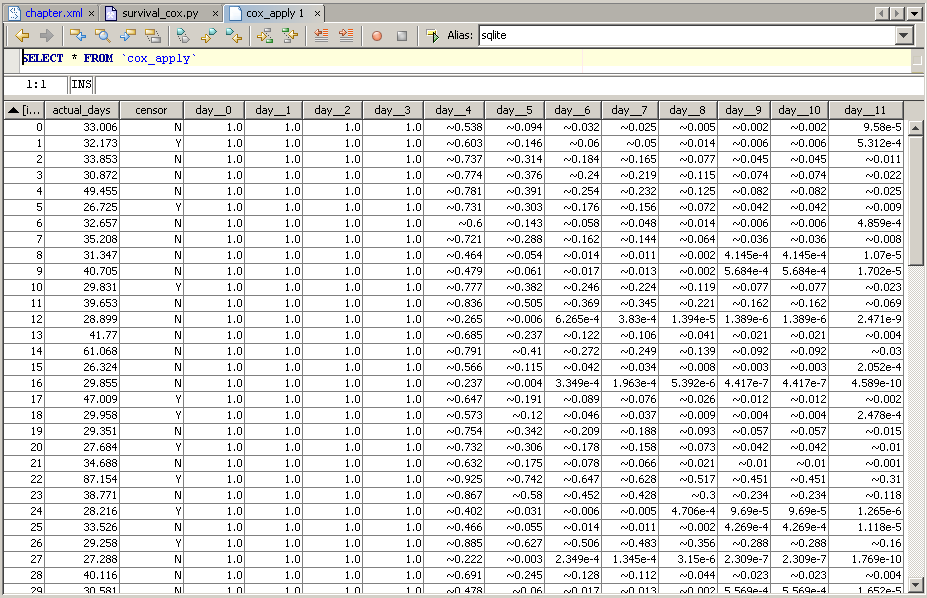Click icon with yellow arrow pointing left from green box
This screenshot has height=598, width=927.
290,35
